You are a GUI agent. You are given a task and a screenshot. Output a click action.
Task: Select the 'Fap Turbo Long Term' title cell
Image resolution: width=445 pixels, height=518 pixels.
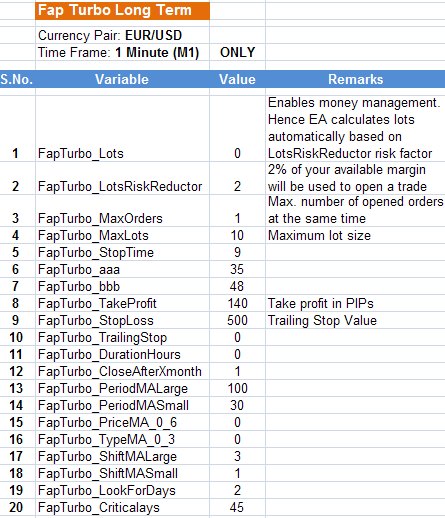(122, 10)
